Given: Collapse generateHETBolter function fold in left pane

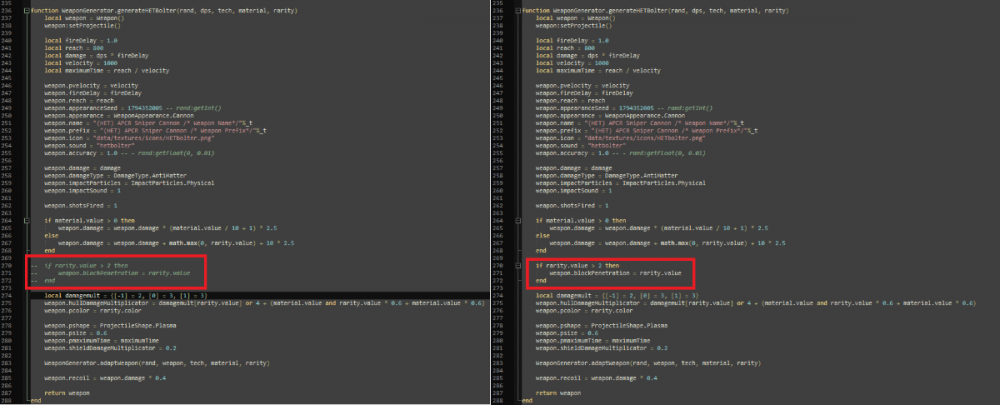Looking at the screenshot, I should pos(27,11).
